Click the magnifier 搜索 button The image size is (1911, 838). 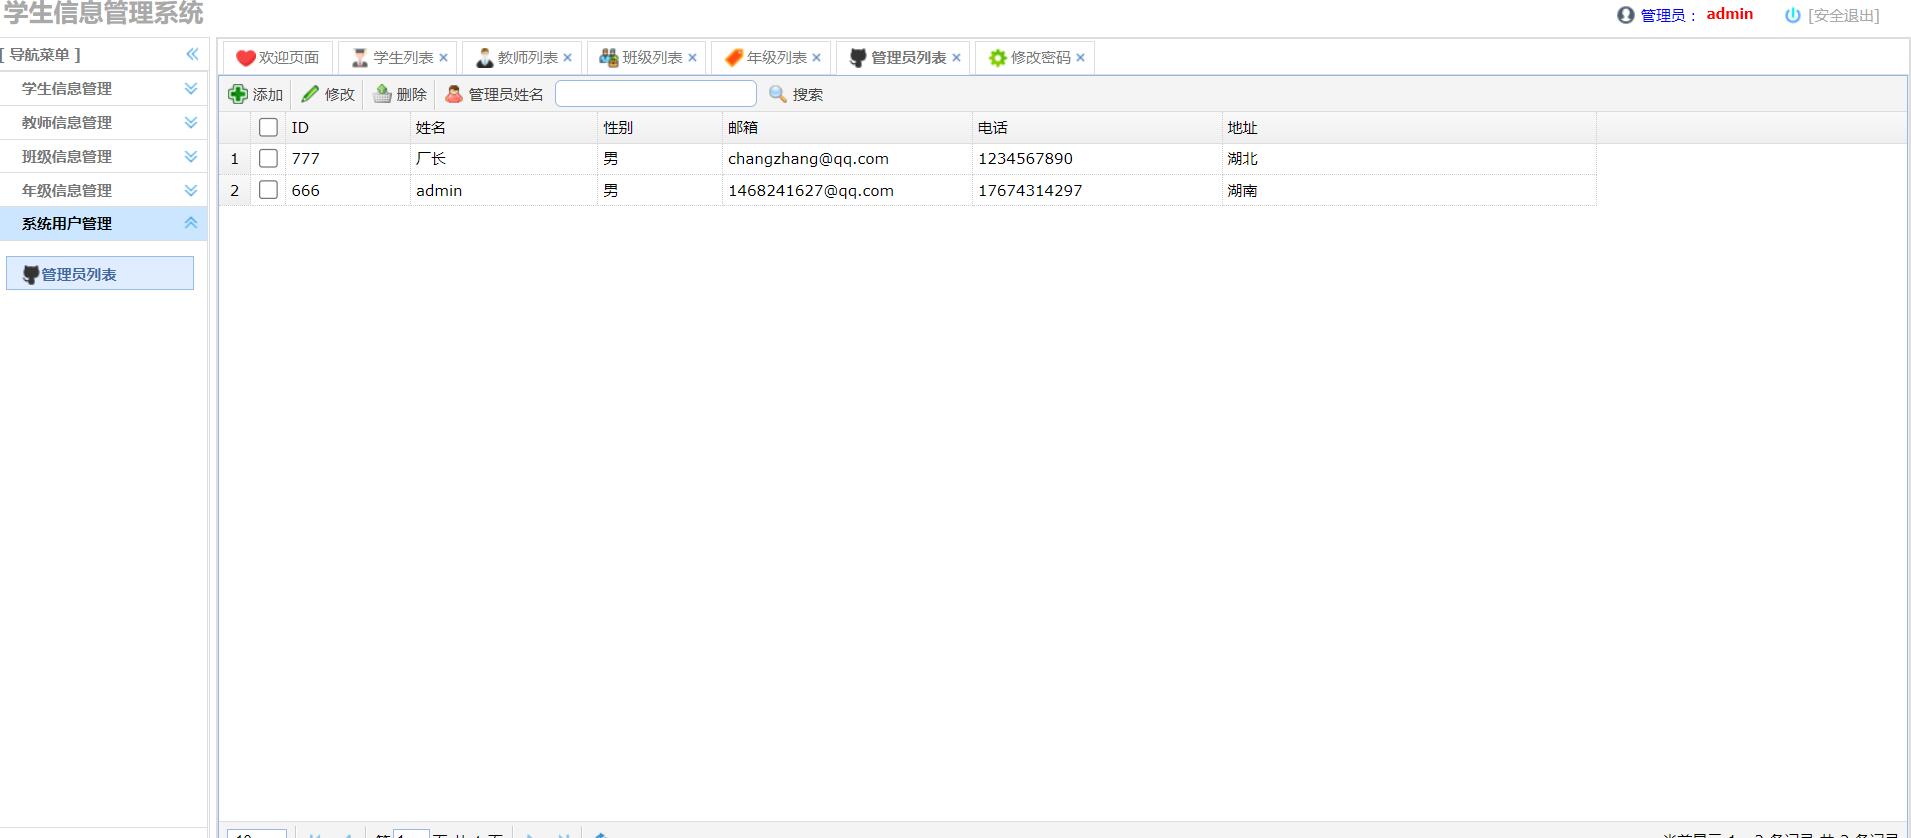coord(796,94)
